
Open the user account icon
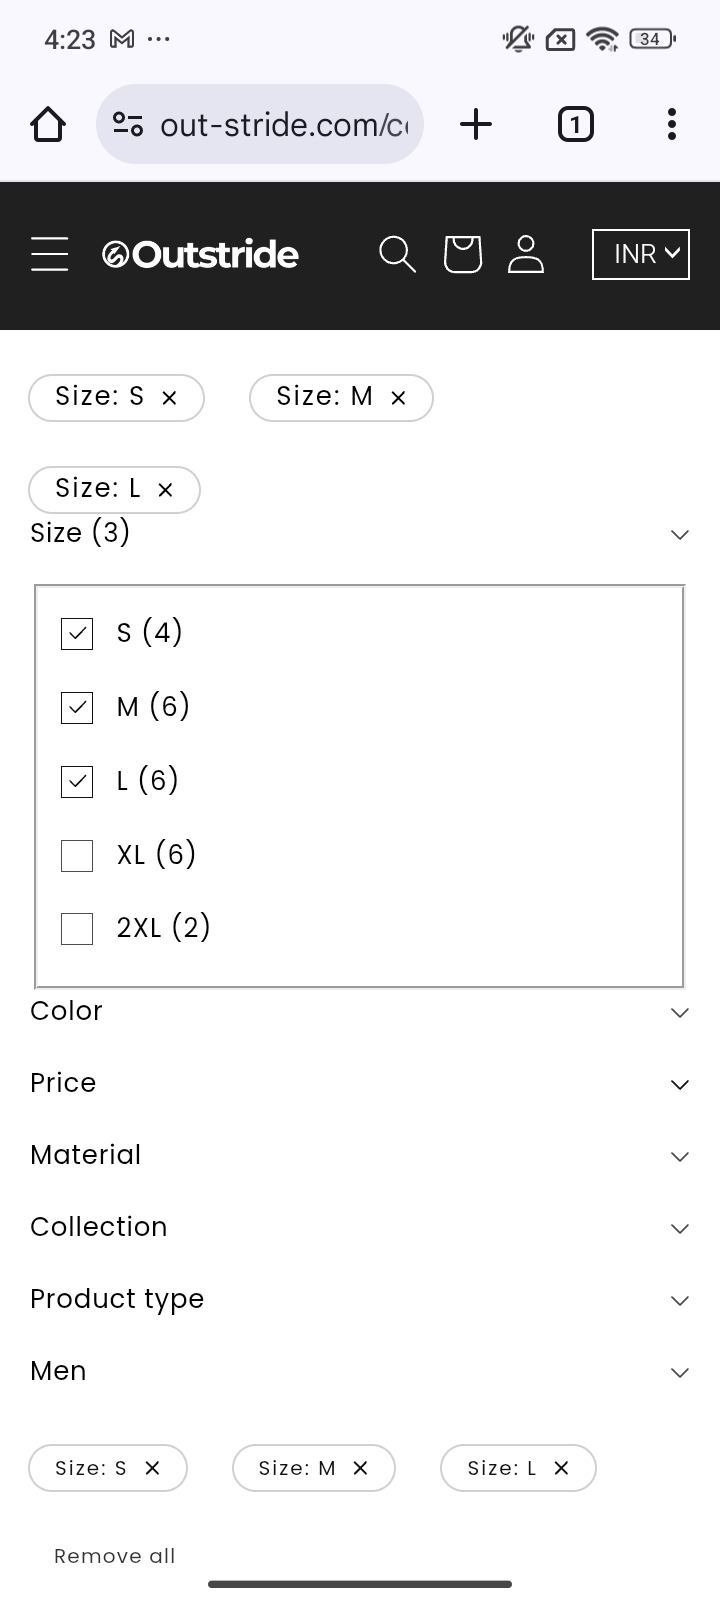(x=525, y=255)
